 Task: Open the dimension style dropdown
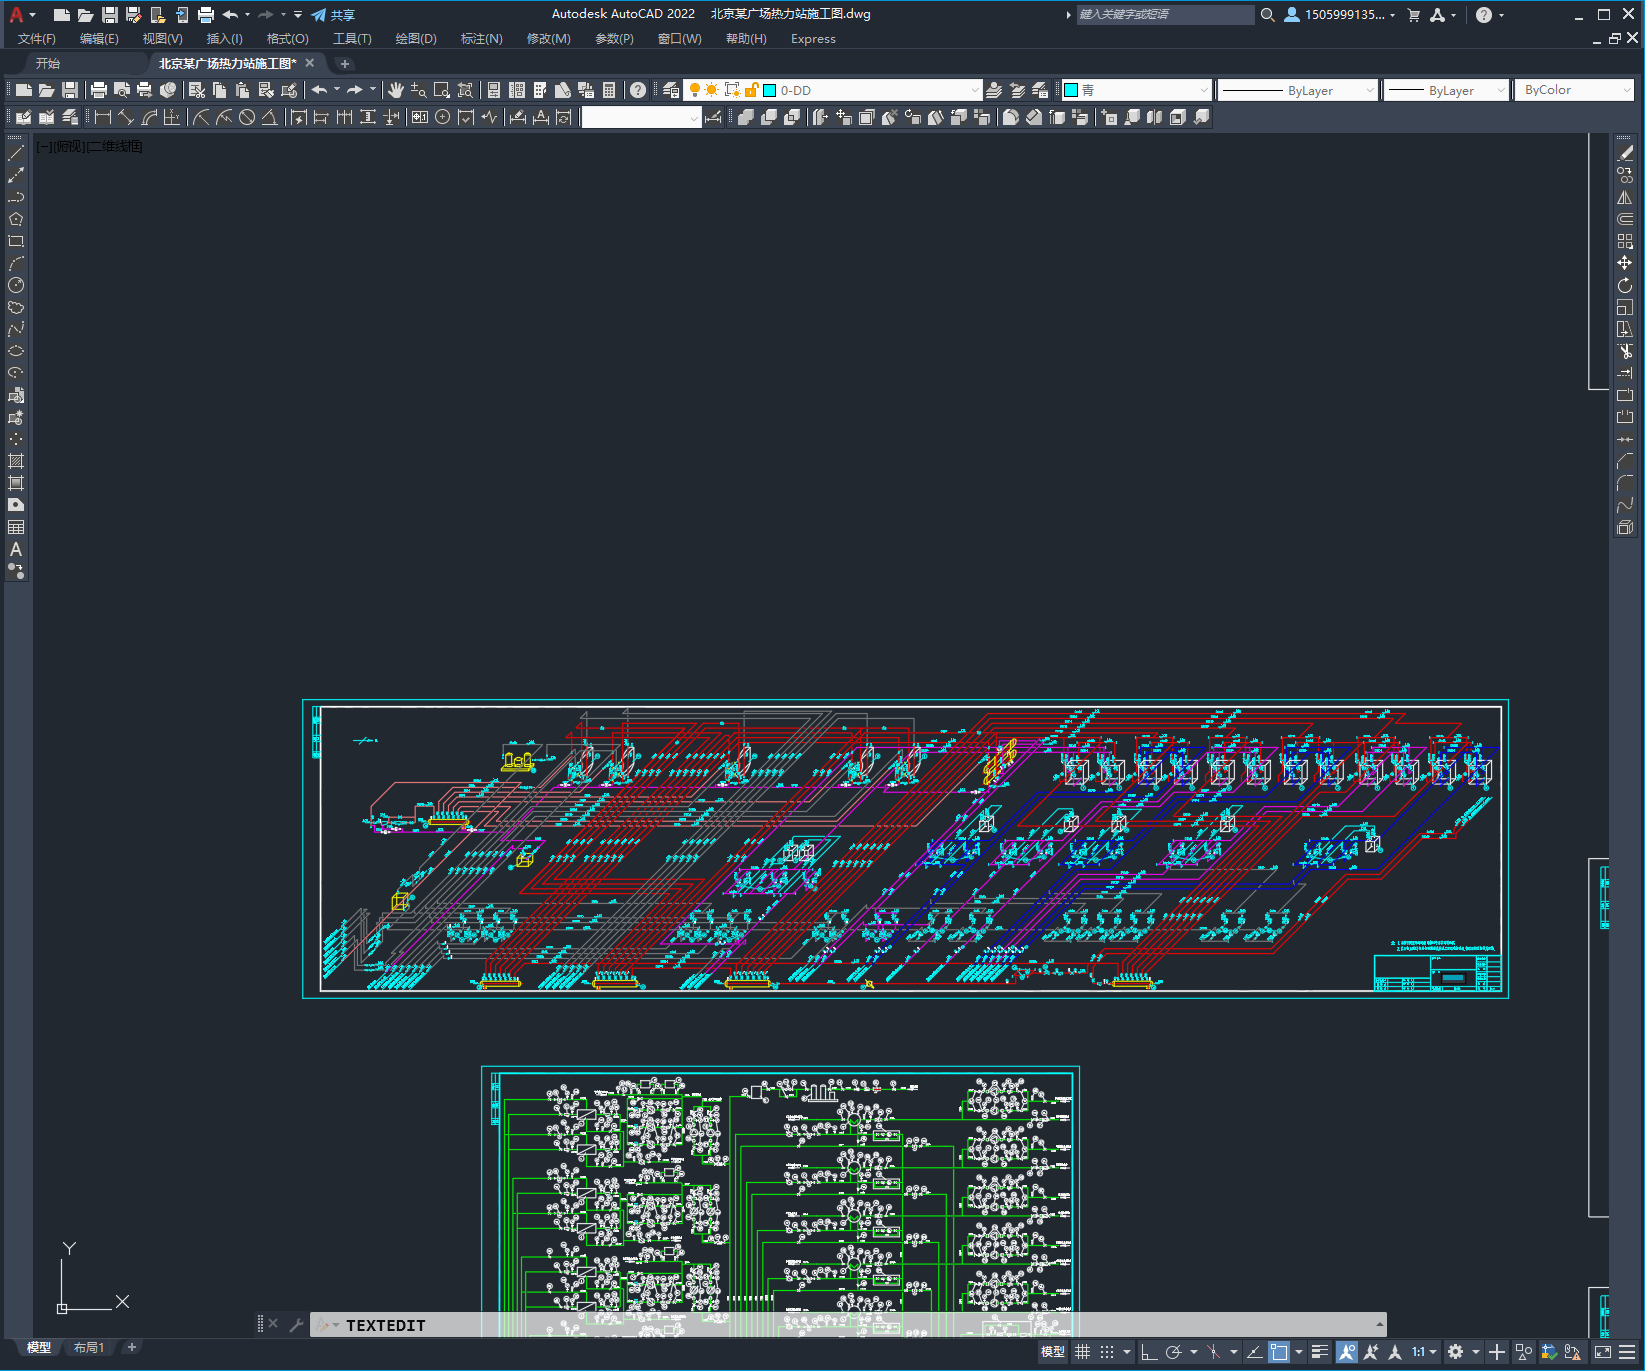click(641, 117)
